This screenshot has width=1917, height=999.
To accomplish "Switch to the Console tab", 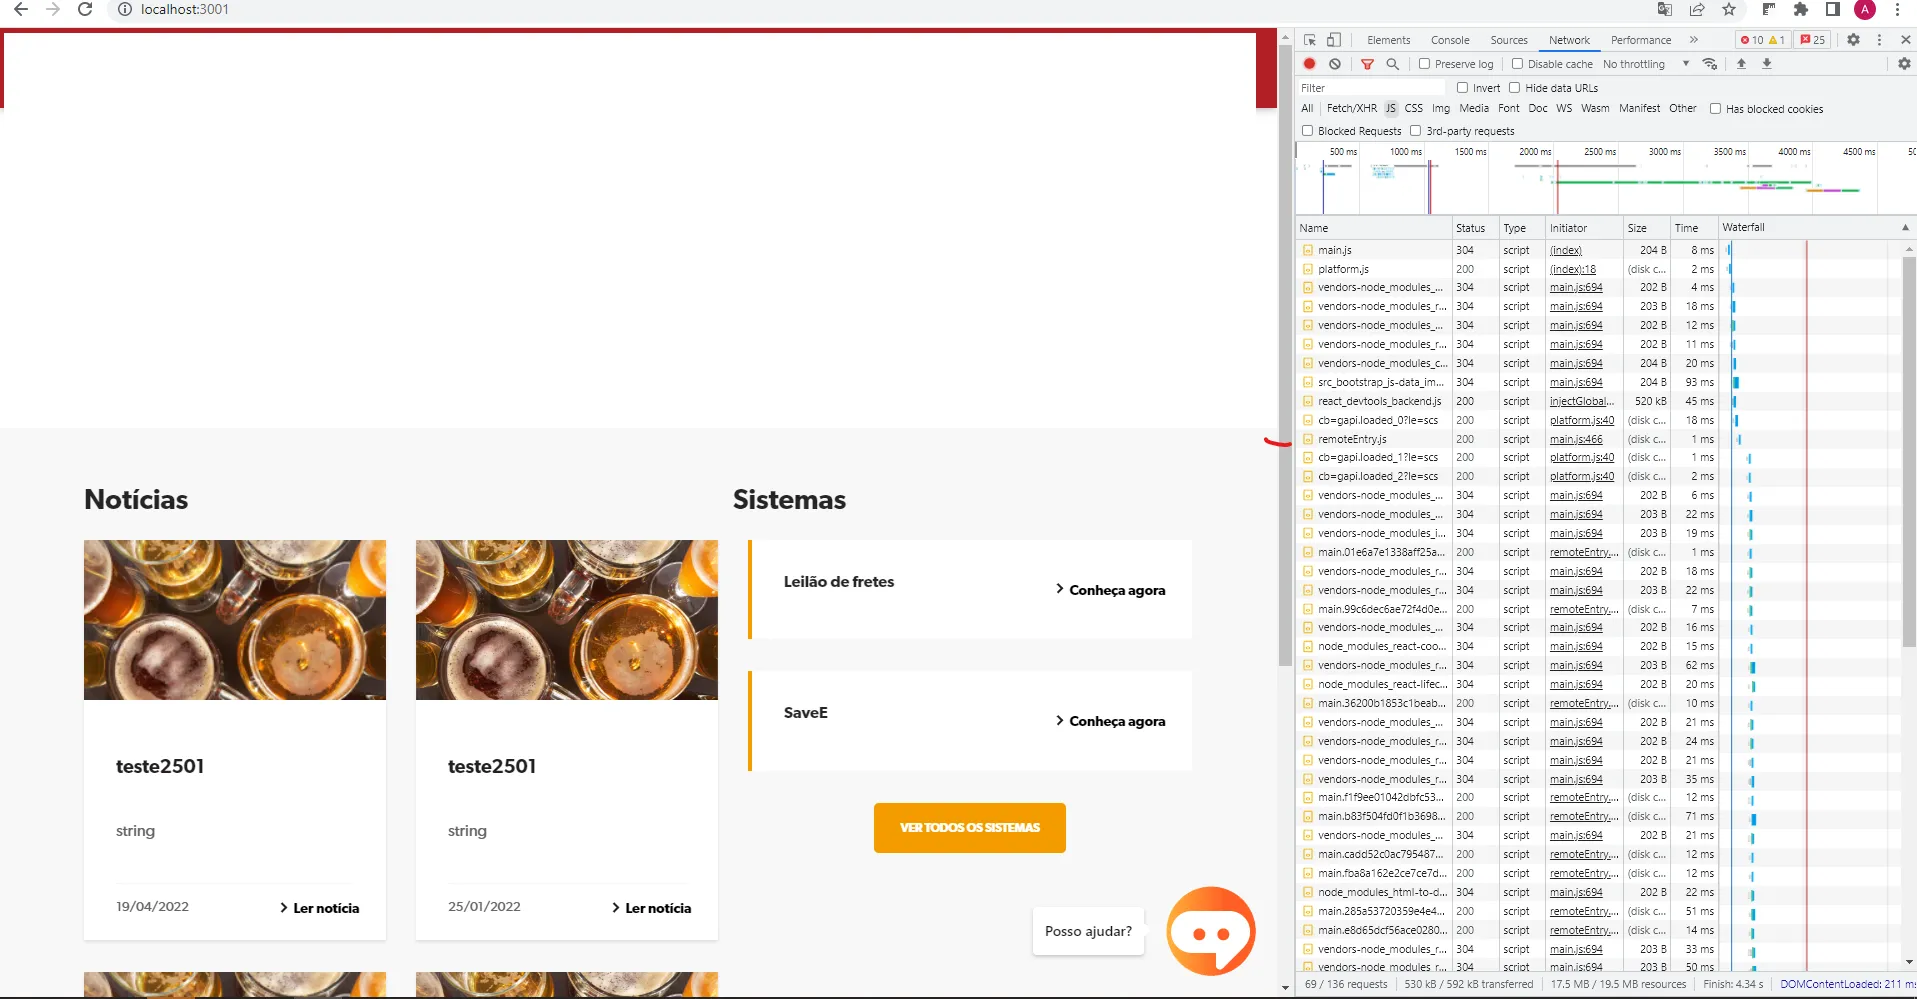I will click(1450, 40).
